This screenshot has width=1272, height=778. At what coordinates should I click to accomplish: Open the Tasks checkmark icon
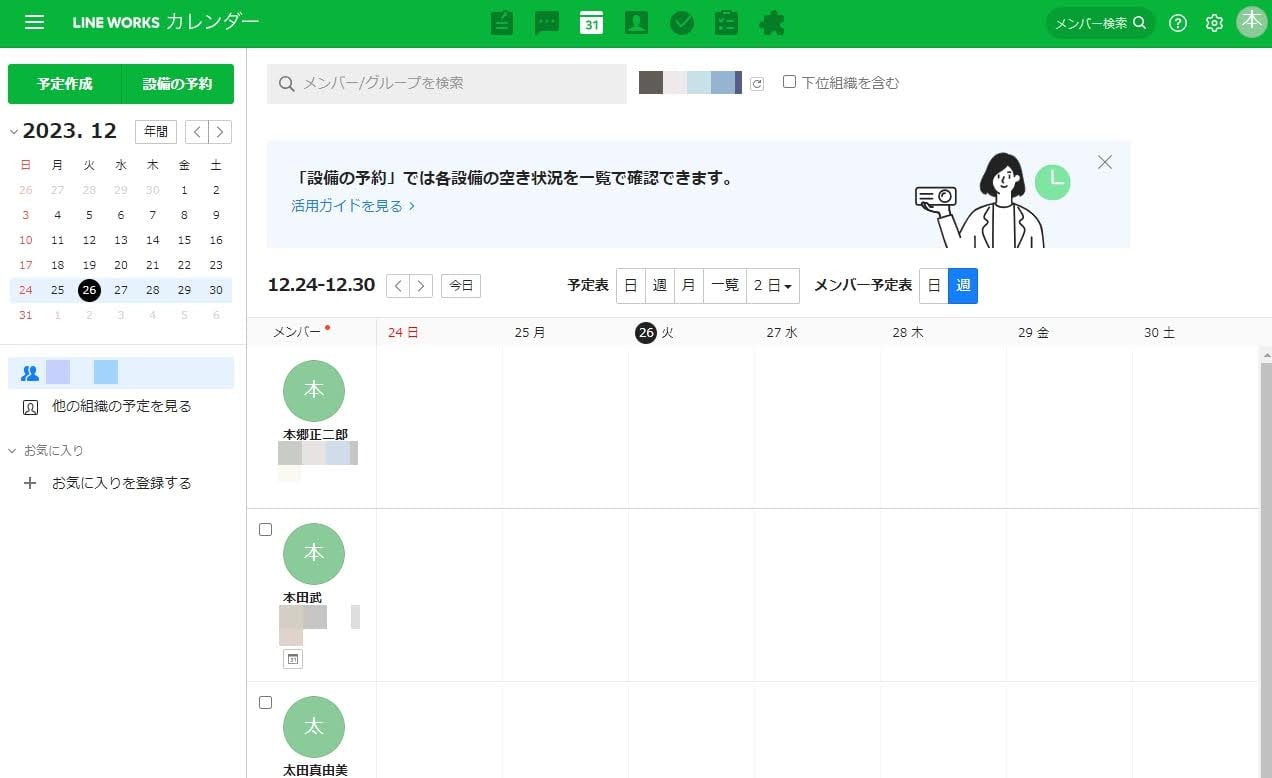pyautogui.click(x=682, y=23)
